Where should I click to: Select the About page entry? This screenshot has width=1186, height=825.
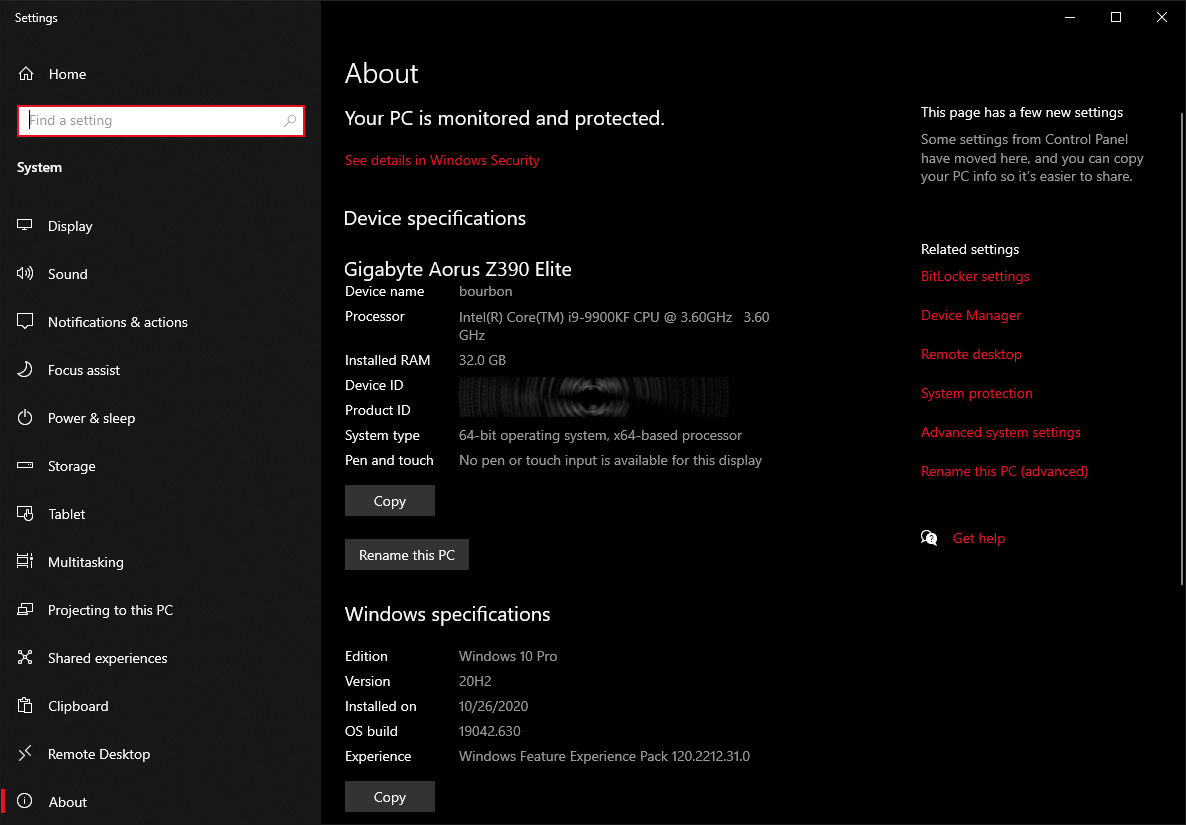tap(160, 802)
